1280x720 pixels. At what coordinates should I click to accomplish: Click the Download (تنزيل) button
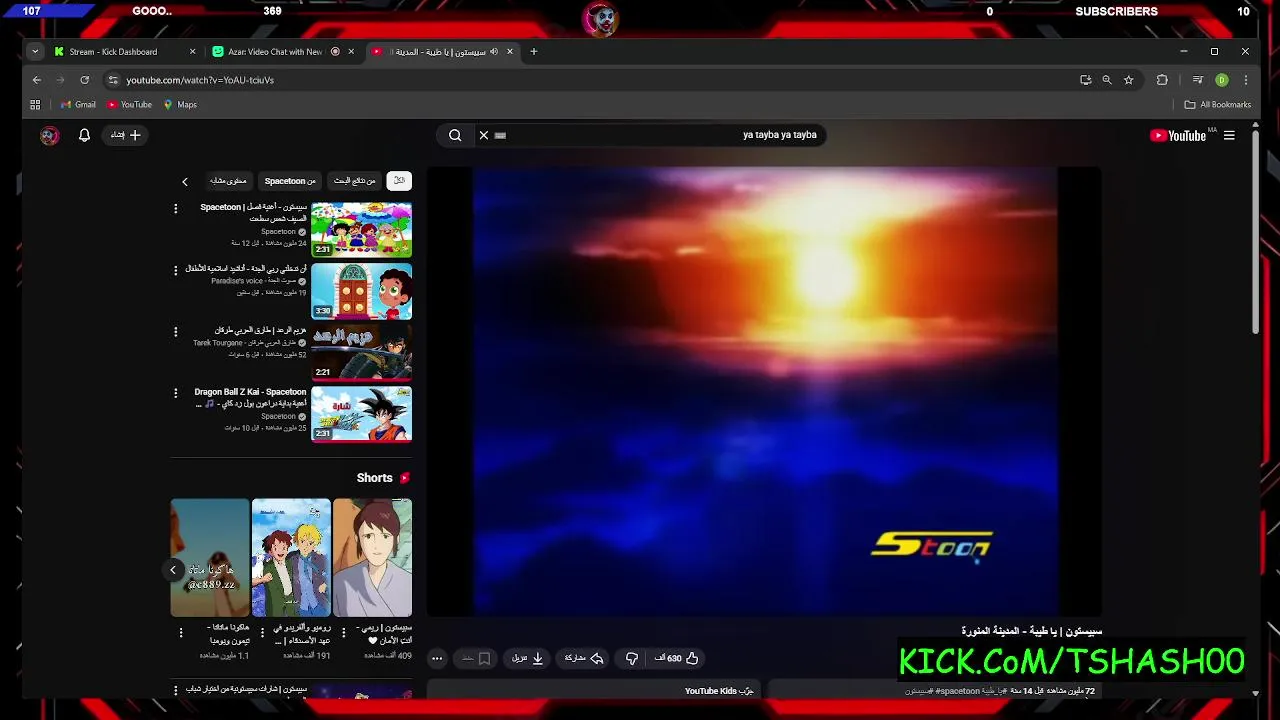[527, 658]
